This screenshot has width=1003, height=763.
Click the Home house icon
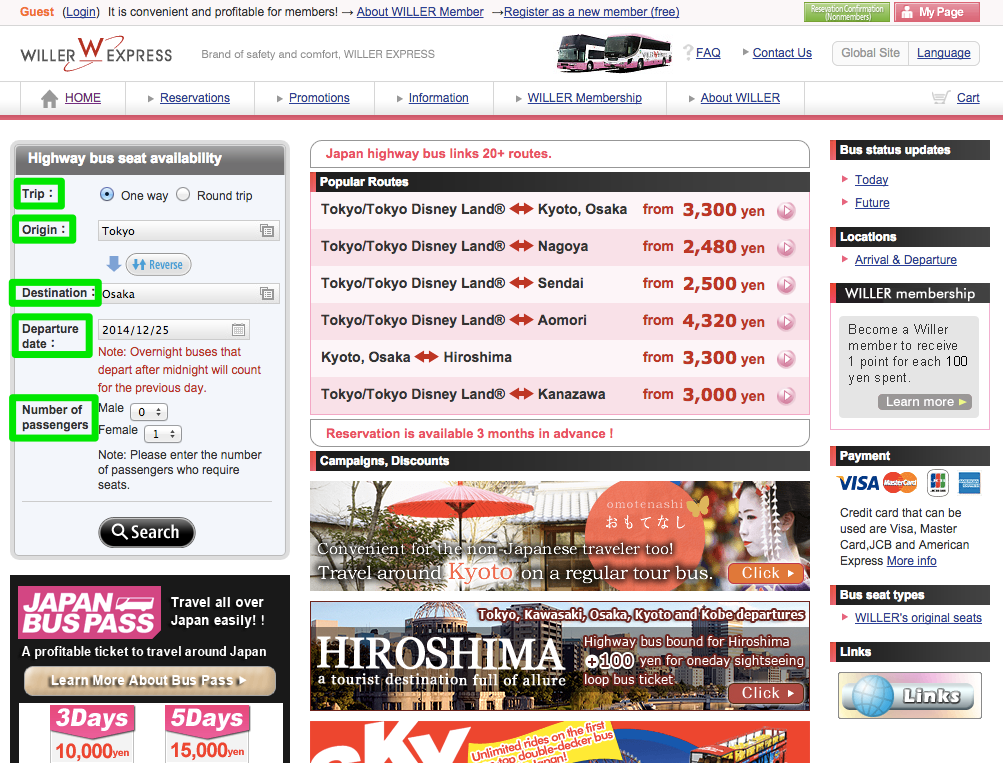click(49, 98)
